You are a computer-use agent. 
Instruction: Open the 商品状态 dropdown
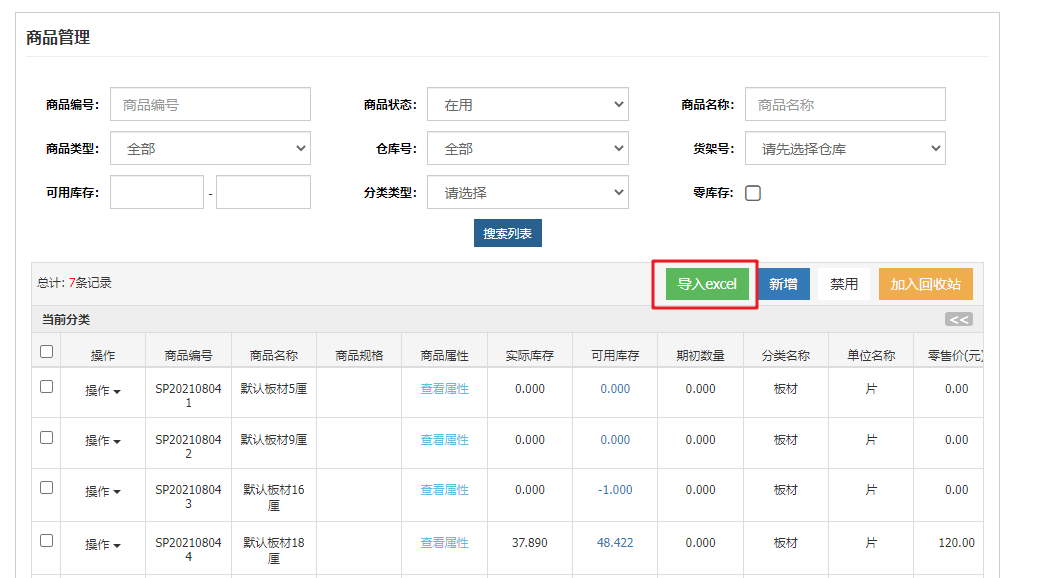click(x=527, y=104)
